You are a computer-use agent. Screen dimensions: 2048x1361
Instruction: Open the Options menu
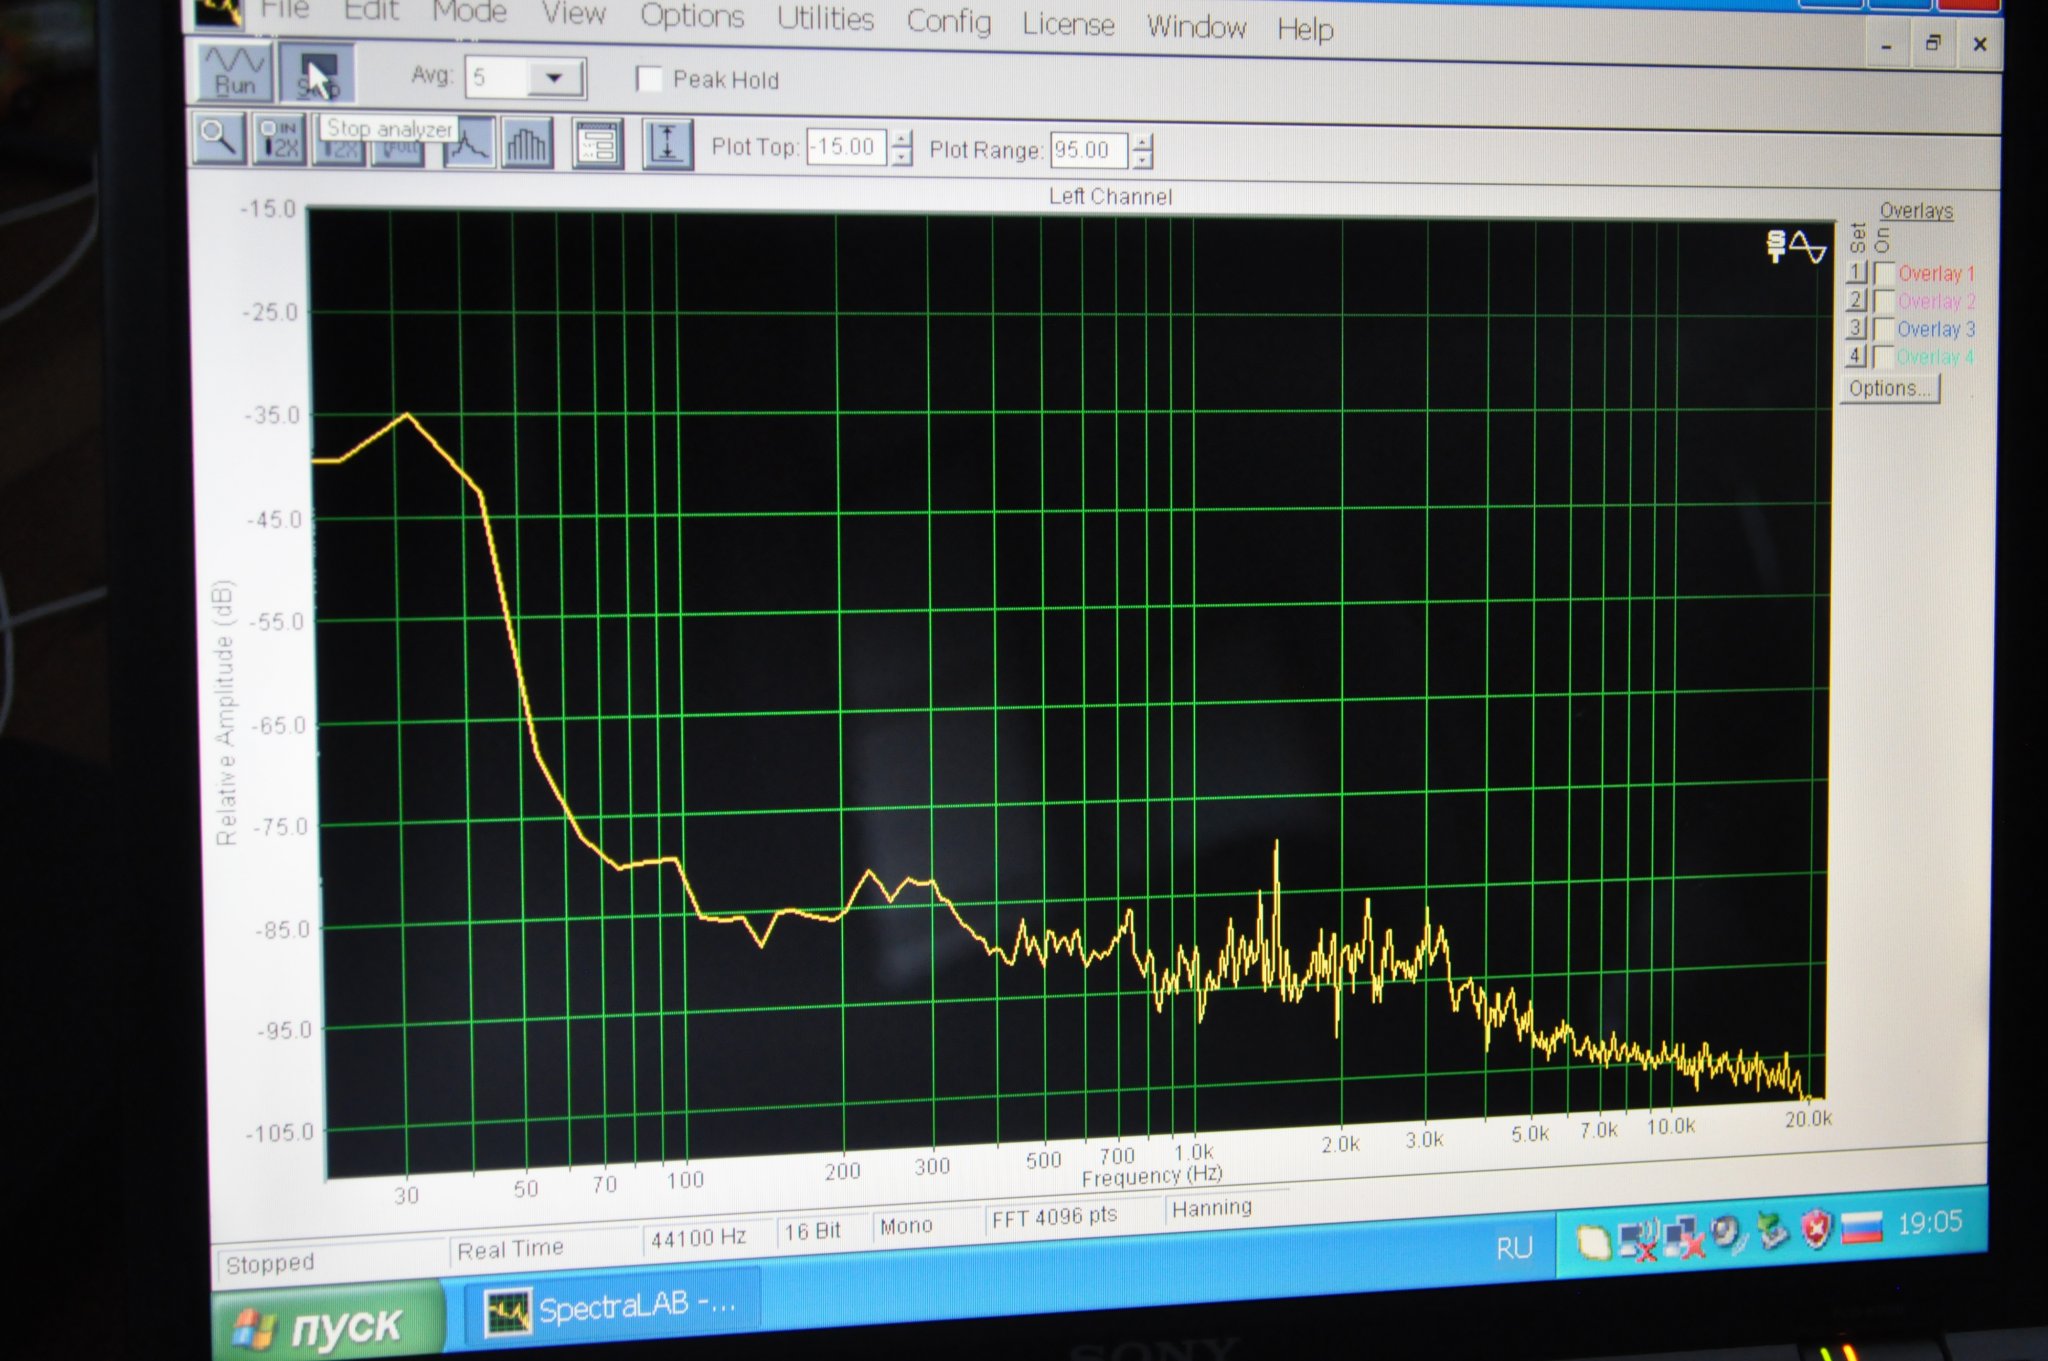(692, 16)
